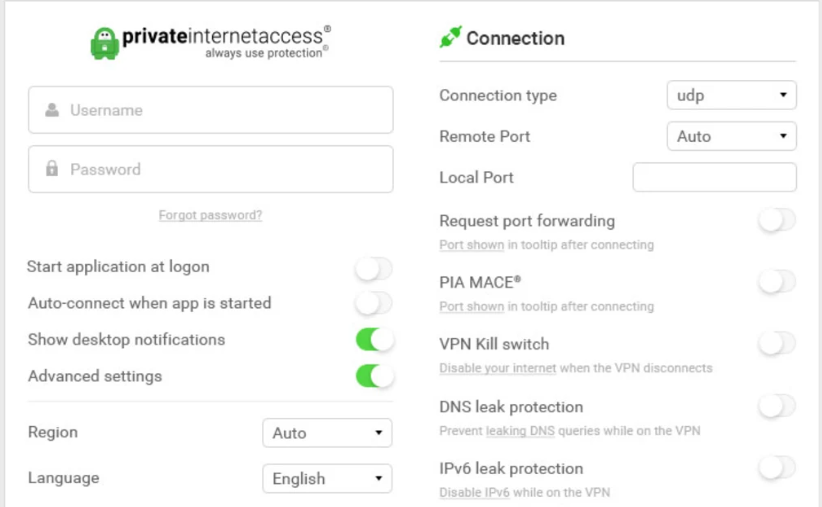Disable Show desktop notifications
822x507 pixels.
tap(374, 340)
